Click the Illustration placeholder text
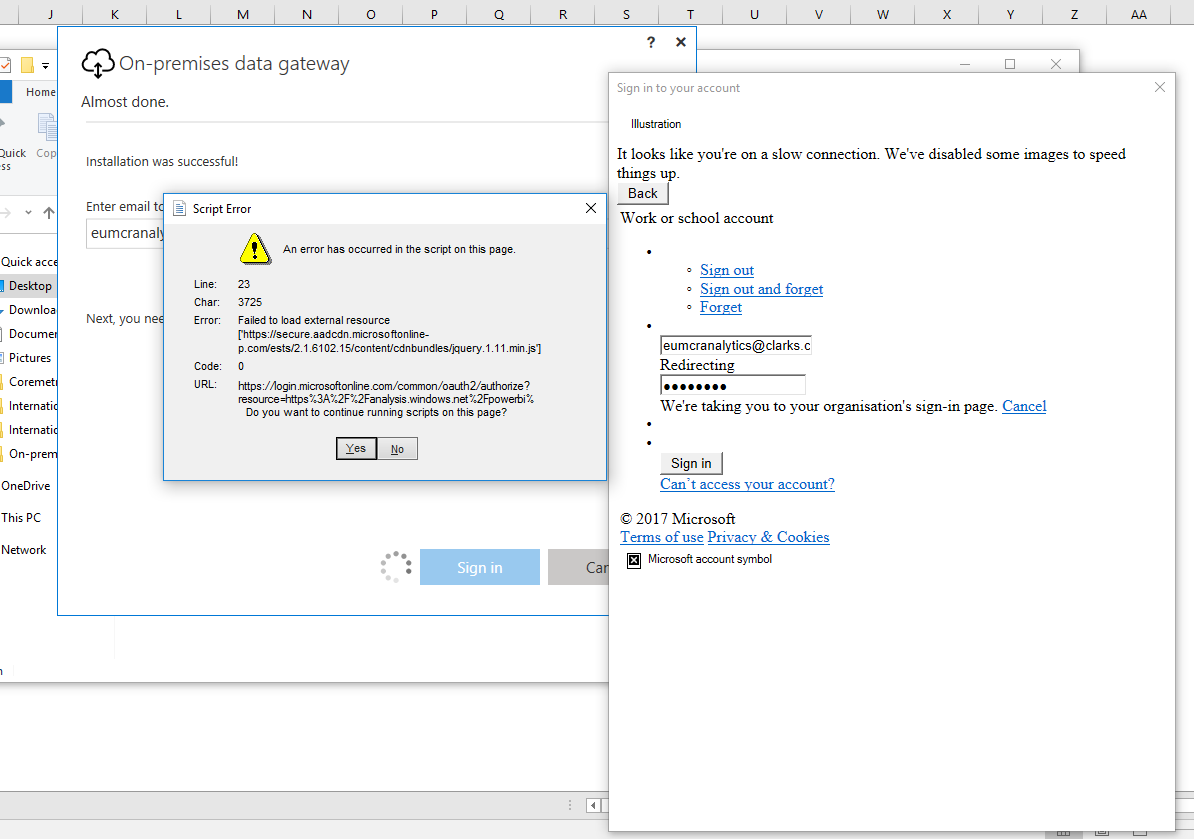 click(656, 124)
